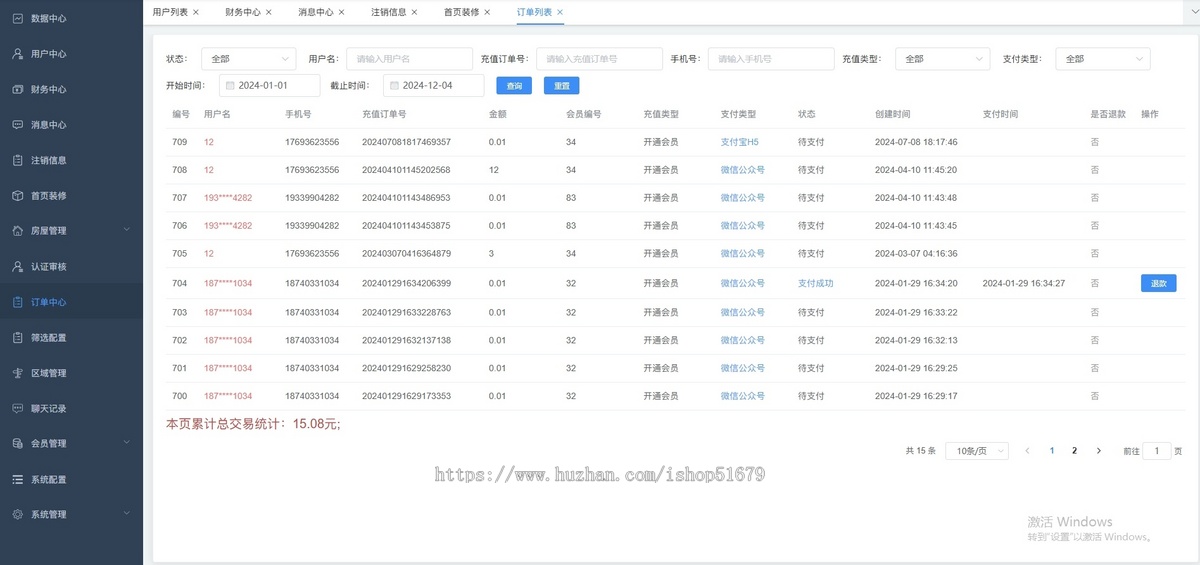Click the 充值订单号 input field

point(599,59)
